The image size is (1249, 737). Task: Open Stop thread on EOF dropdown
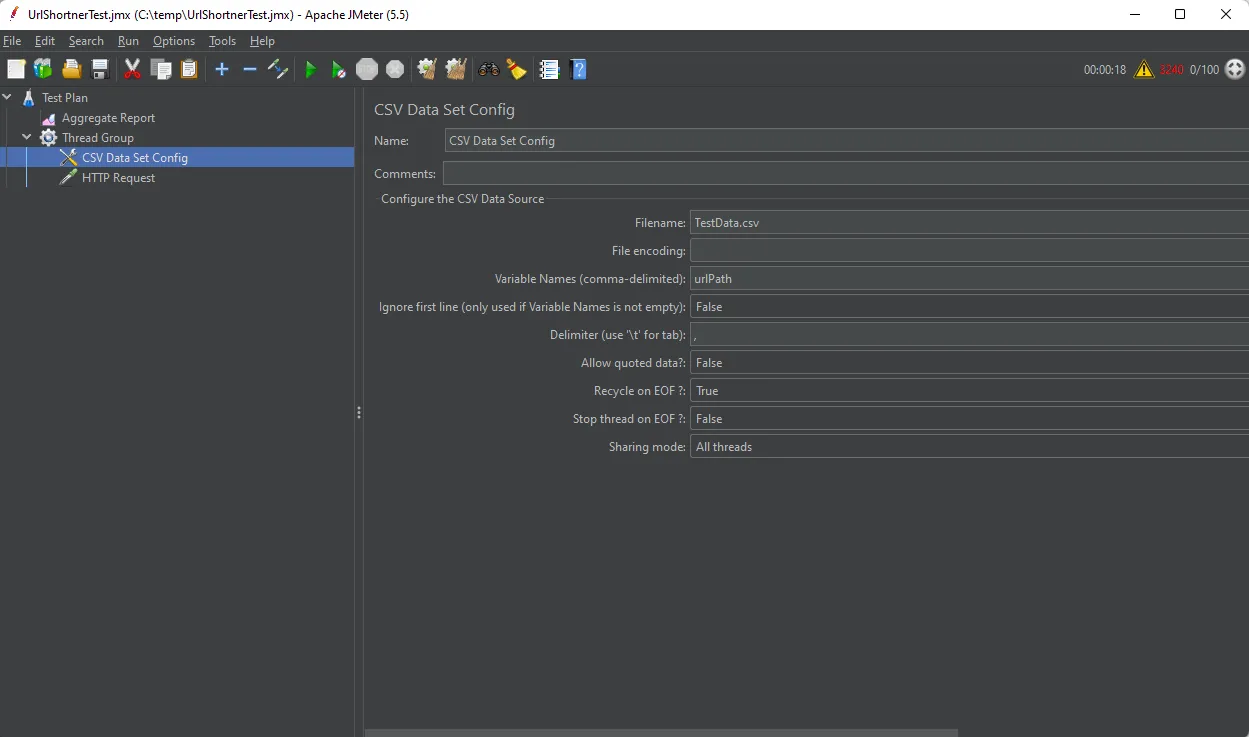coord(969,419)
